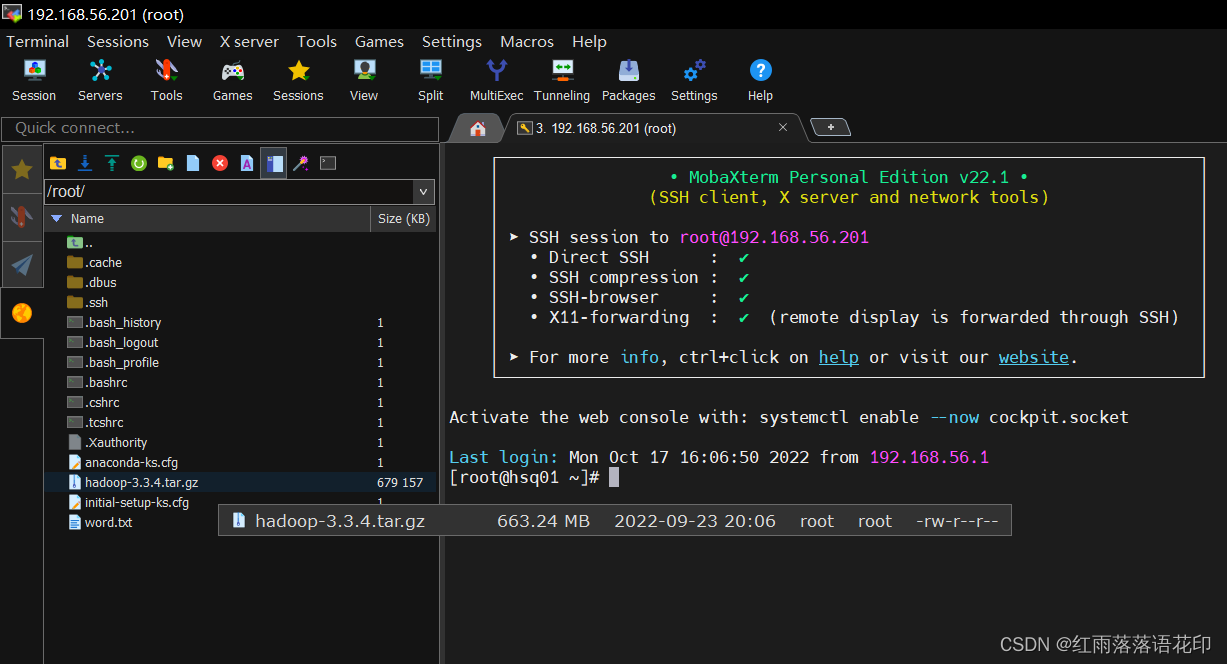The image size is (1227, 664).
Task: Open the X server menu
Action: 249,42
